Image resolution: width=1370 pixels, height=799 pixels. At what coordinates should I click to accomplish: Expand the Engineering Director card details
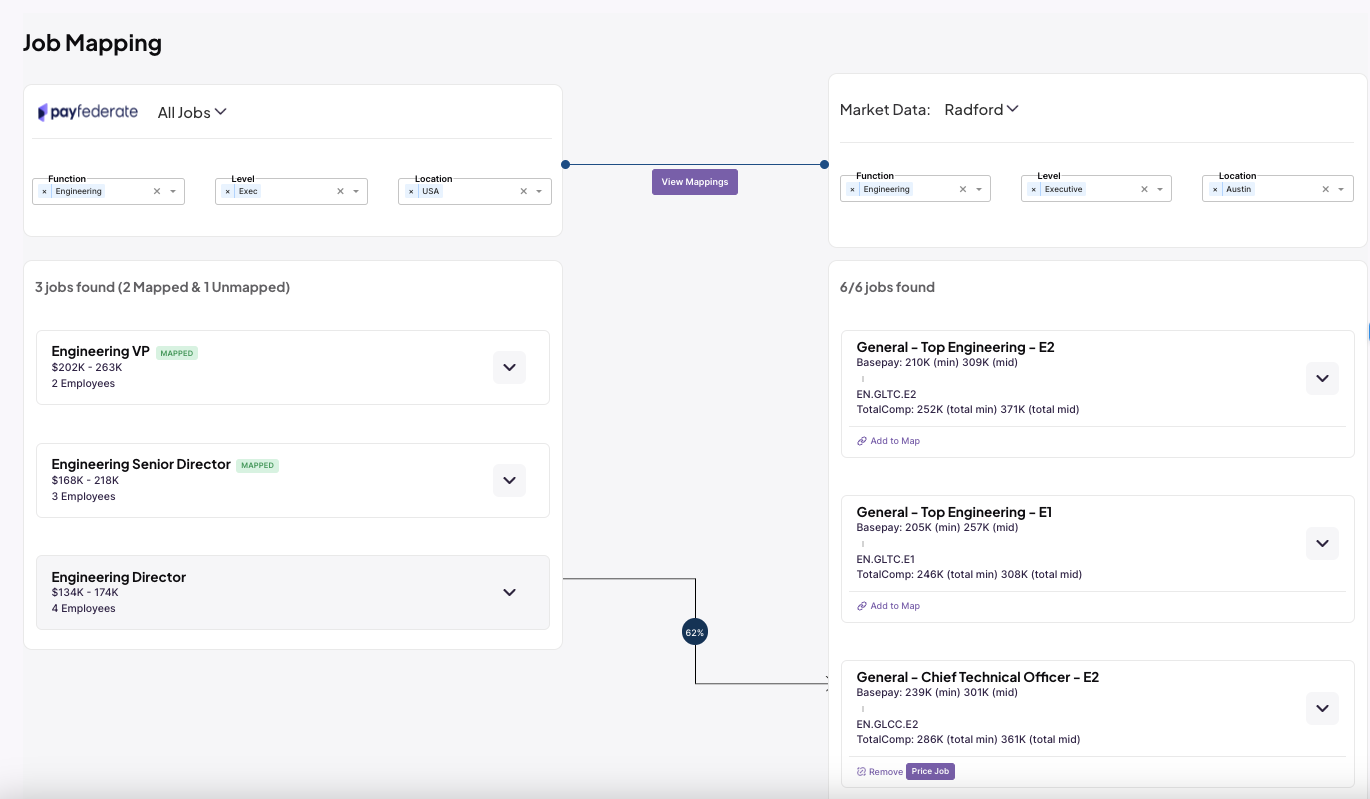pos(509,592)
